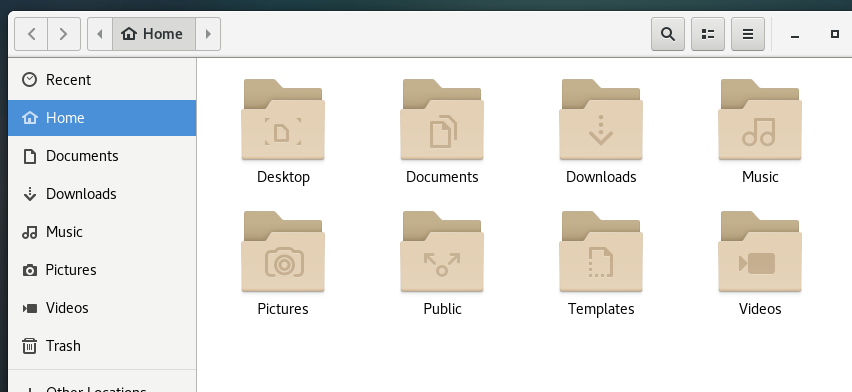Open the search magnifier button
This screenshot has height=392, width=852.
[668, 34]
